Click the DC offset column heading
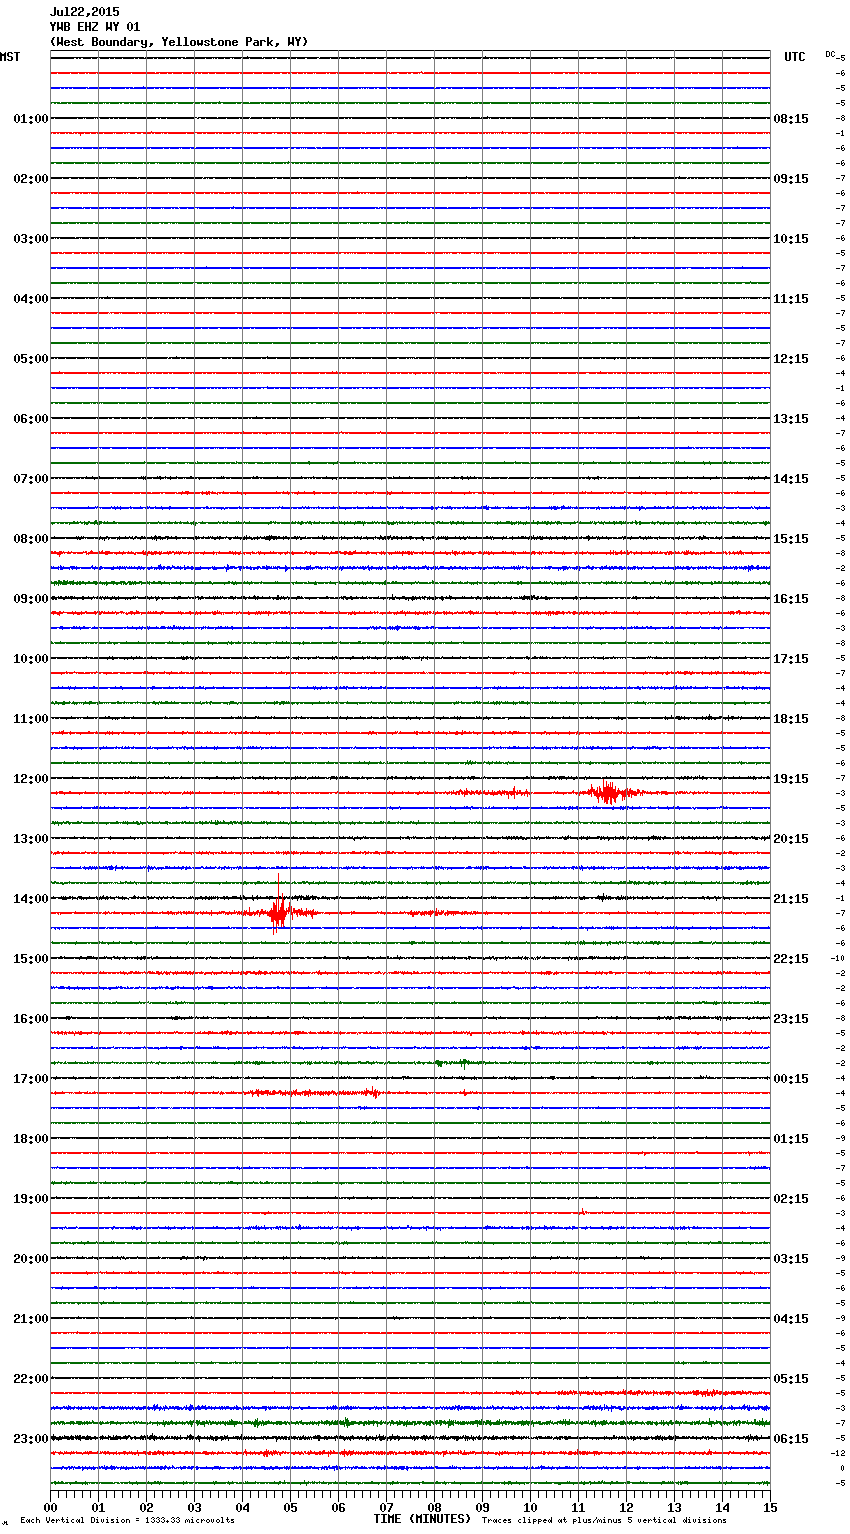 coord(830,54)
